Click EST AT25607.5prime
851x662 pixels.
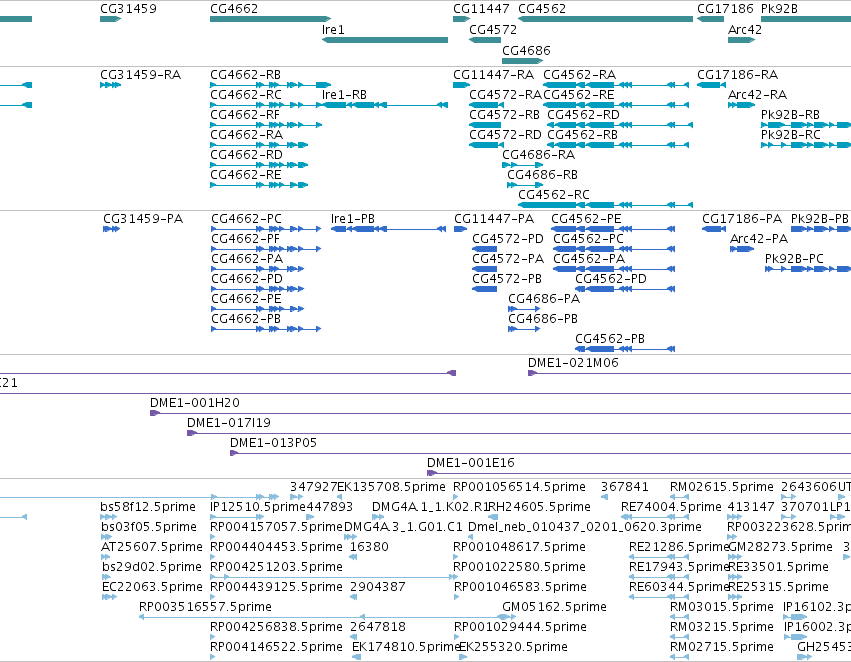[105, 557]
